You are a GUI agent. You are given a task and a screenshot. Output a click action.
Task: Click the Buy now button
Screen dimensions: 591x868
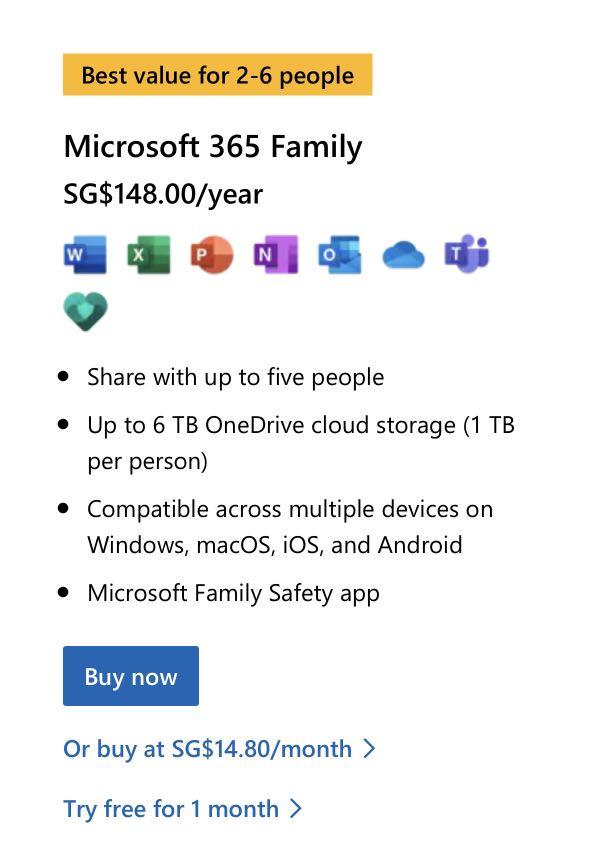(131, 676)
